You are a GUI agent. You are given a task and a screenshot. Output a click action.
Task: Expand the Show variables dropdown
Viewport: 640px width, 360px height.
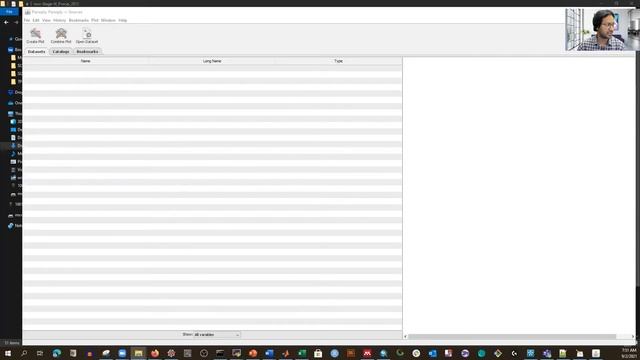tap(217, 335)
